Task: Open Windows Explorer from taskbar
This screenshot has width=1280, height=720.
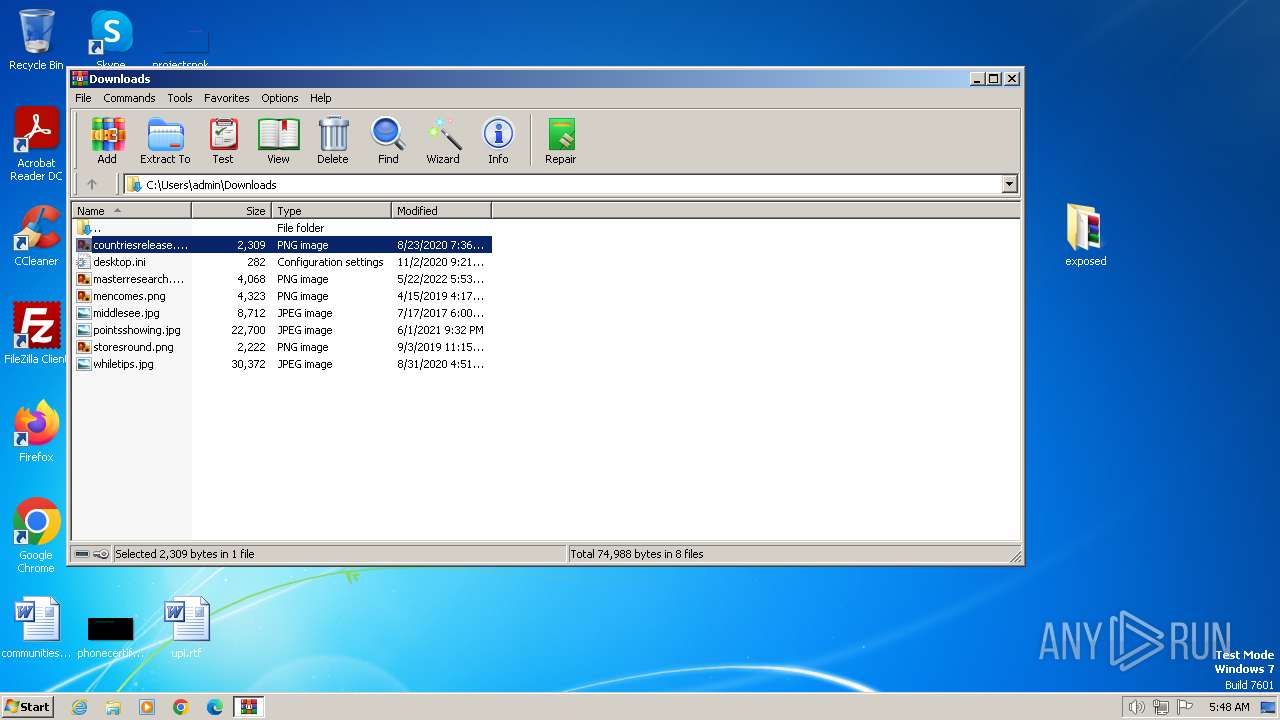Action: point(113,707)
